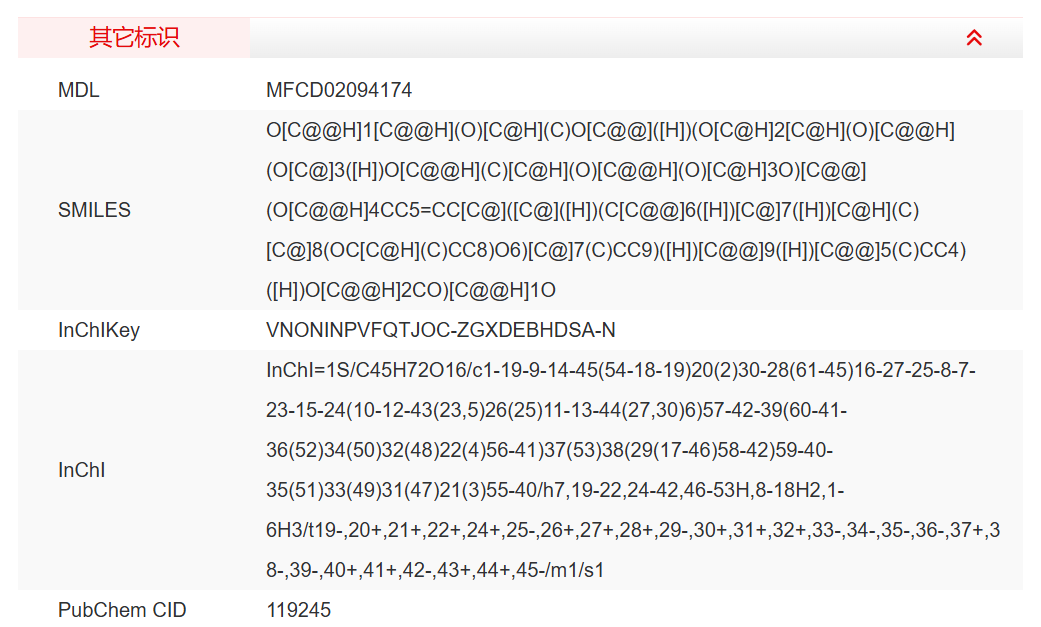Click SMILES line starting with [C@]8(OC[C@H](C)CC8)
The width and height of the screenshot is (1041, 627).
pyautogui.click(x=616, y=250)
